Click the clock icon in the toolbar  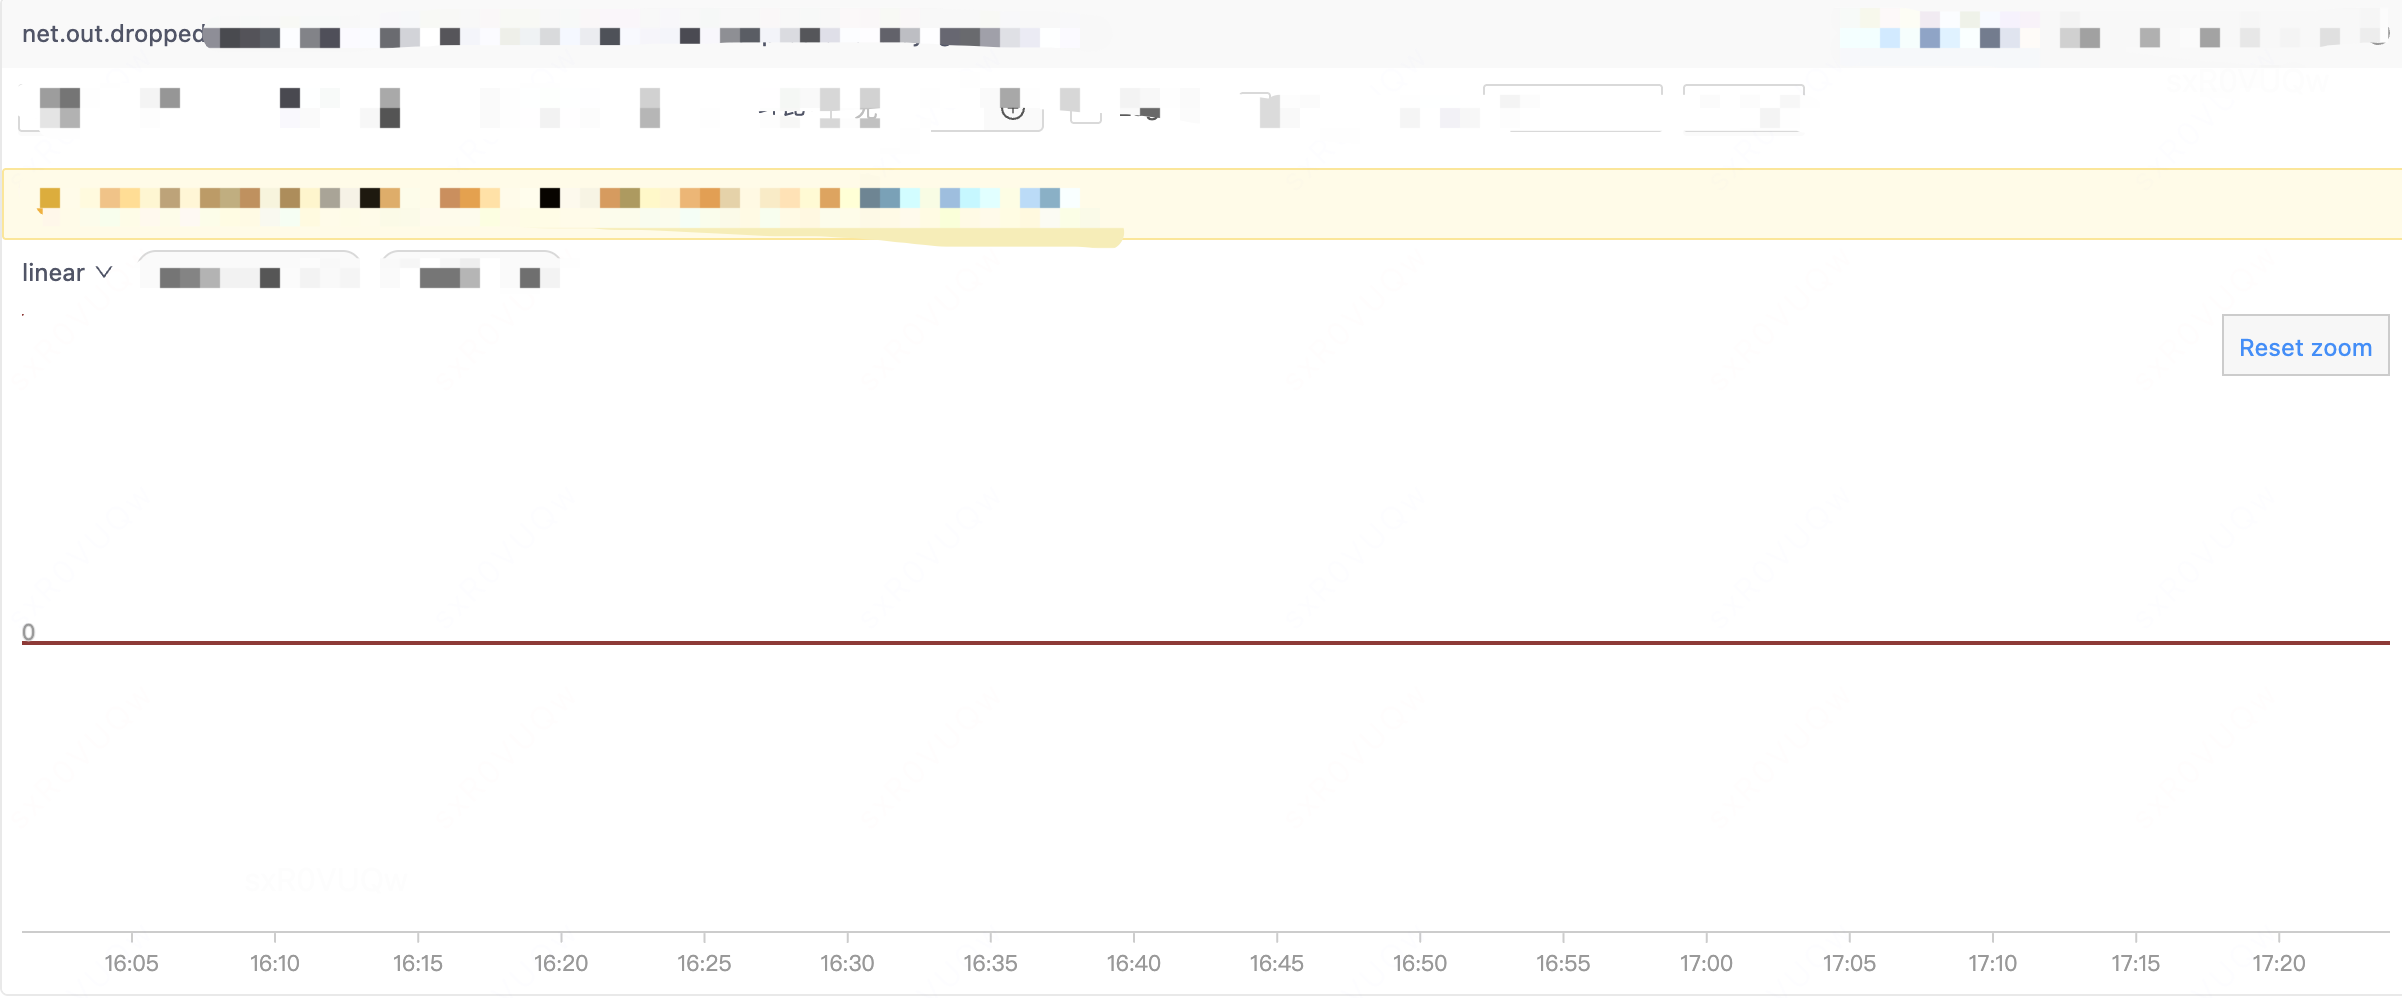tap(1012, 109)
